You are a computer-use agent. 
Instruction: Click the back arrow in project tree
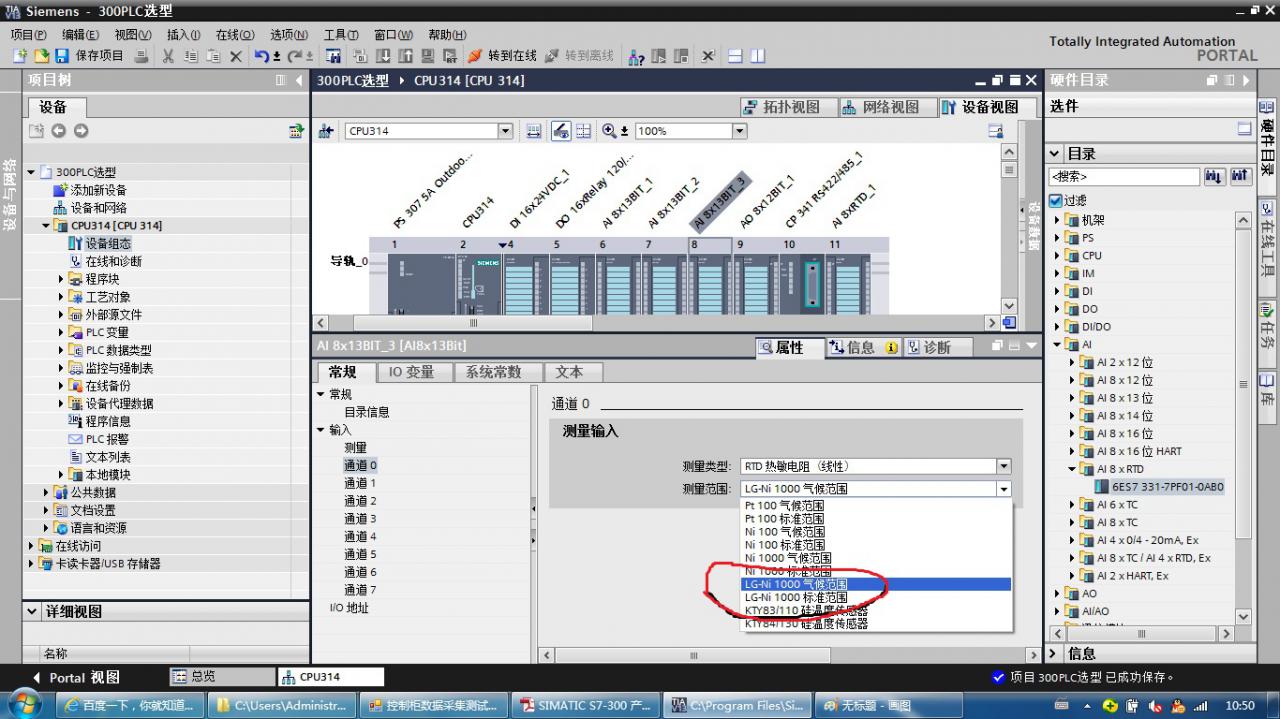click(x=59, y=131)
